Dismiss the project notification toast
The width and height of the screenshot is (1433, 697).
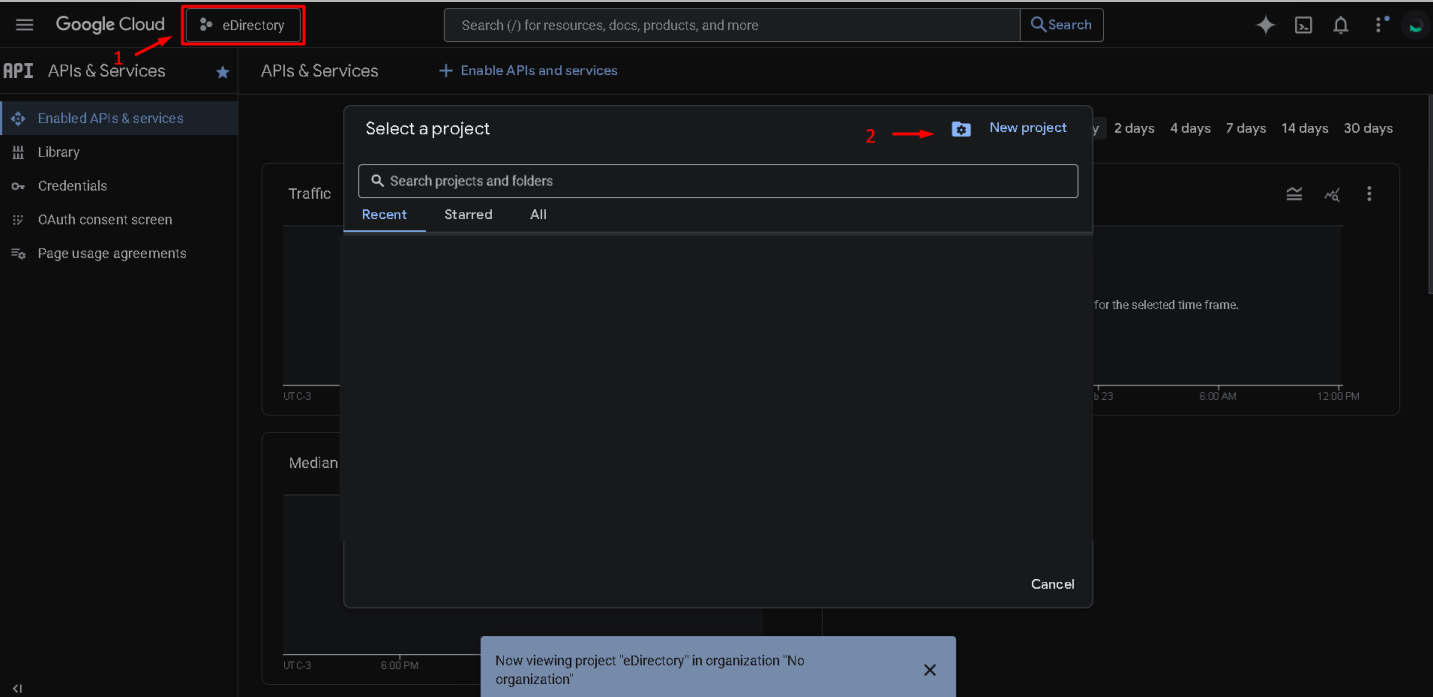point(930,670)
